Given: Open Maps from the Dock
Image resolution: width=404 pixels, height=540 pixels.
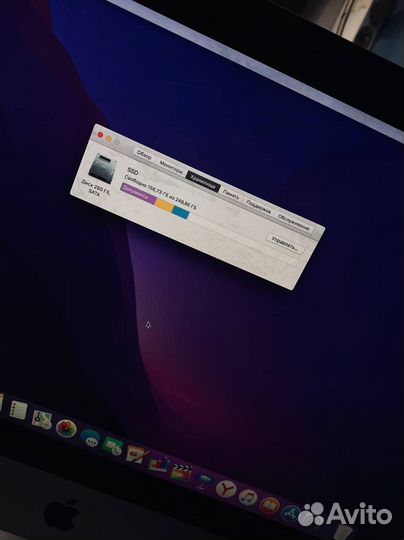Looking at the screenshot, I should (42, 419).
